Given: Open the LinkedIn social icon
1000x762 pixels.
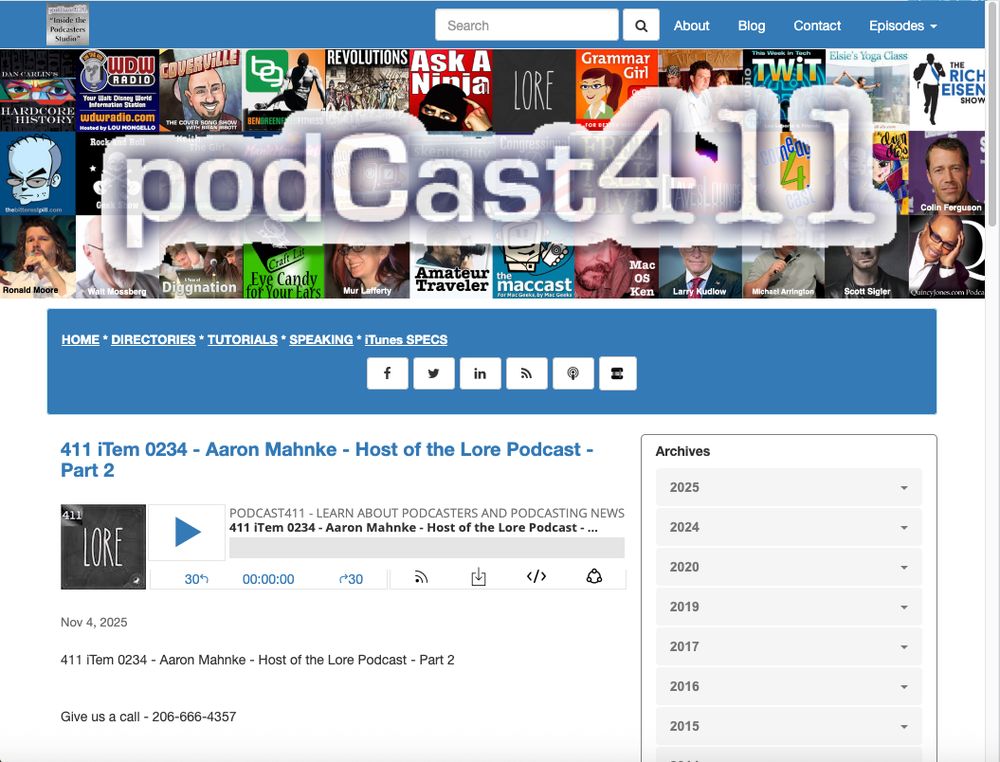Looking at the screenshot, I should point(480,373).
